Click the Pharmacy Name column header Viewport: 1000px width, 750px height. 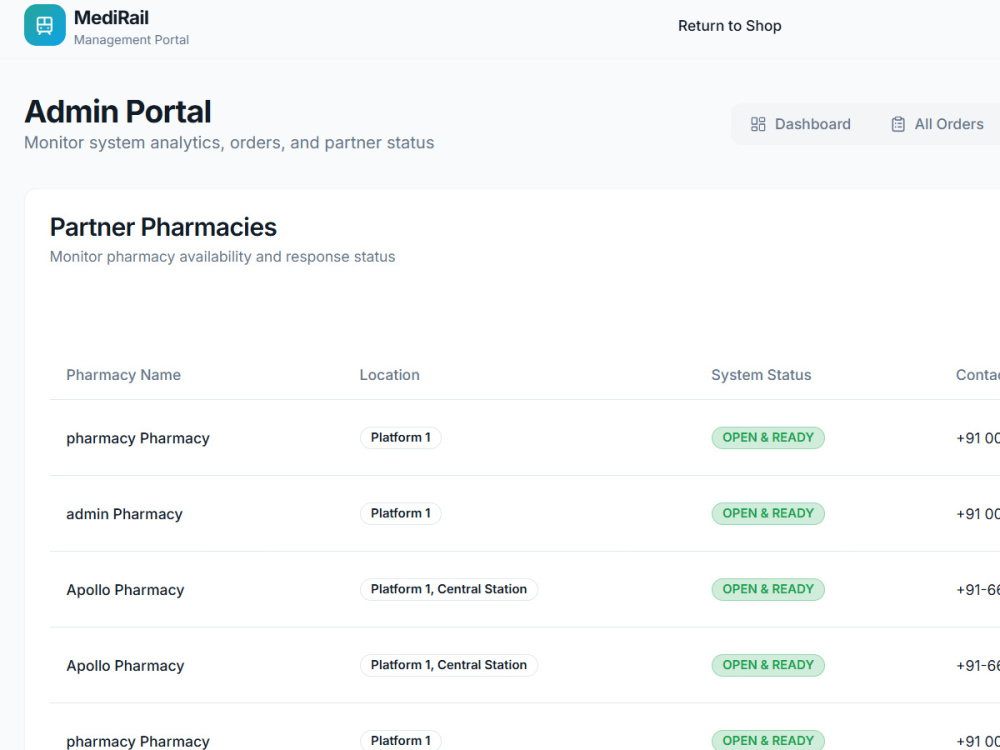(124, 375)
